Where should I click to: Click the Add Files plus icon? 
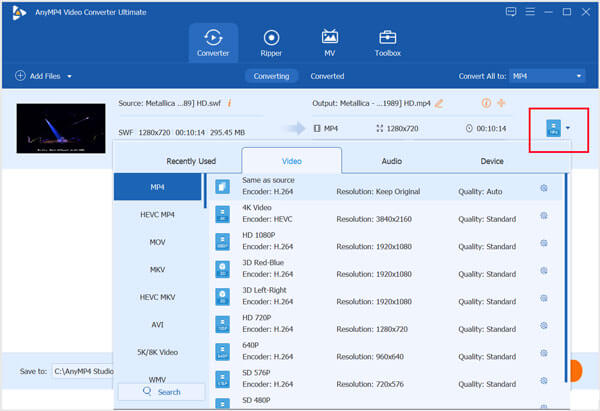(20, 76)
